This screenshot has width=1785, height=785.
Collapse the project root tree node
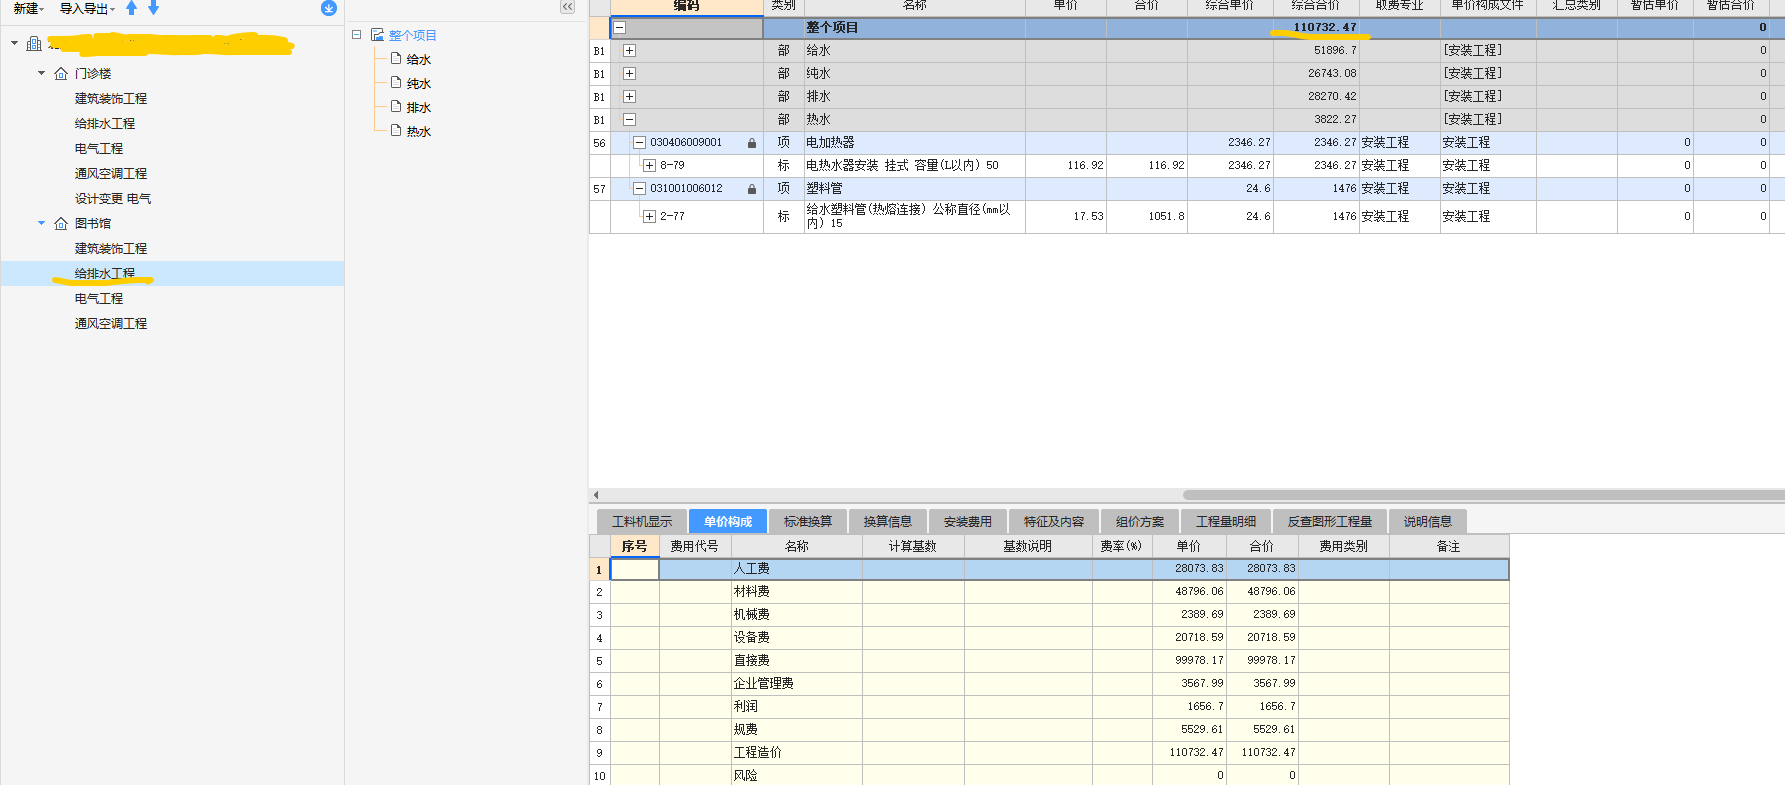point(14,43)
